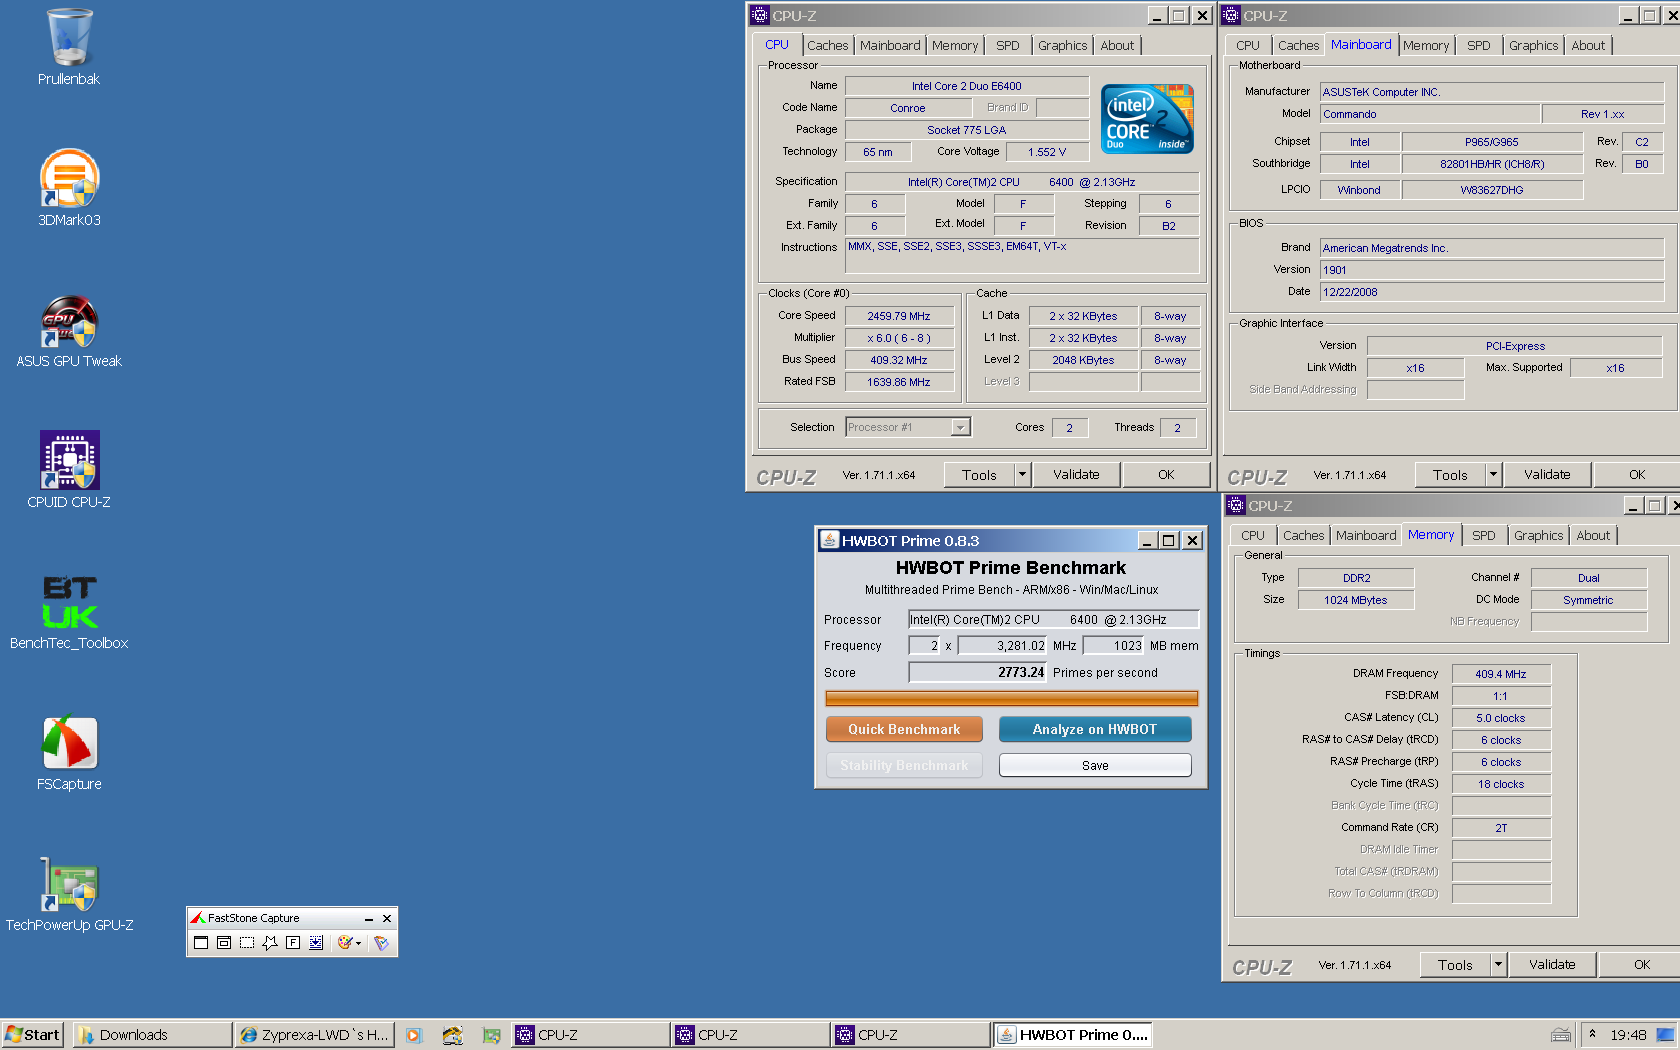
Task: Open Caches tab in CPU-Z Memory window
Action: click(1304, 536)
